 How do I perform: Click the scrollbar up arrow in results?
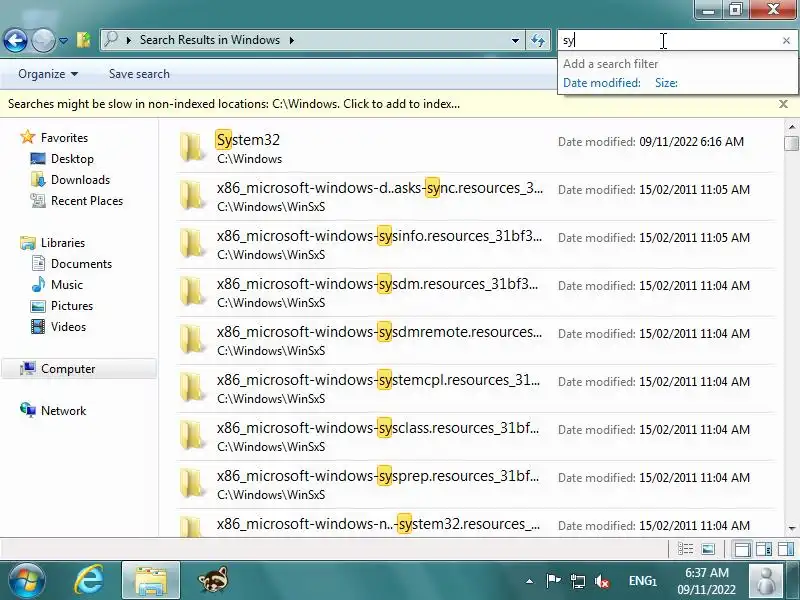tap(792, 126)
